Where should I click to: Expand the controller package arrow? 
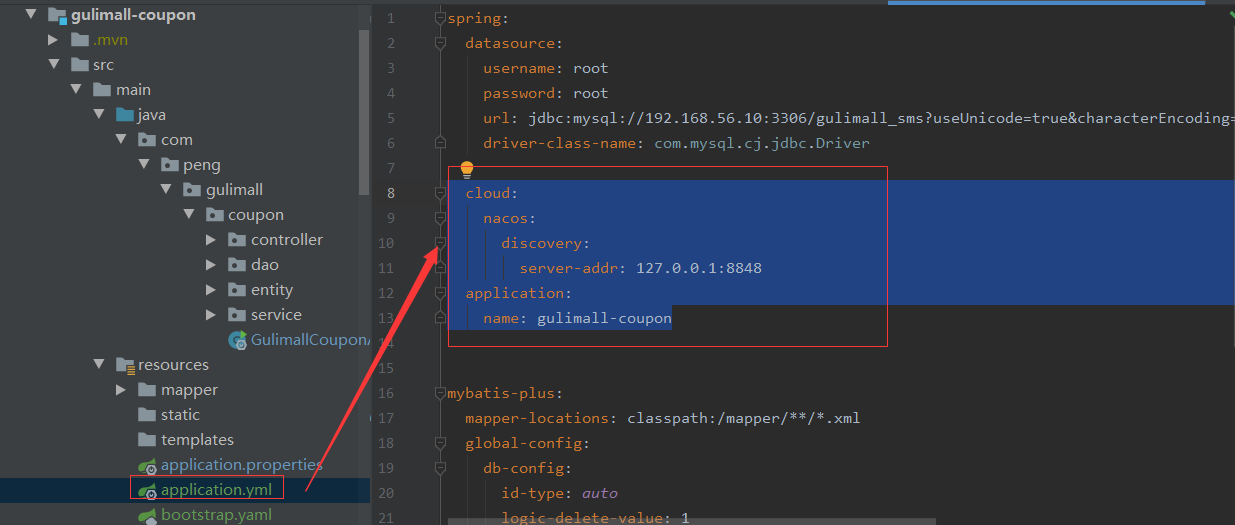[210, 240]
